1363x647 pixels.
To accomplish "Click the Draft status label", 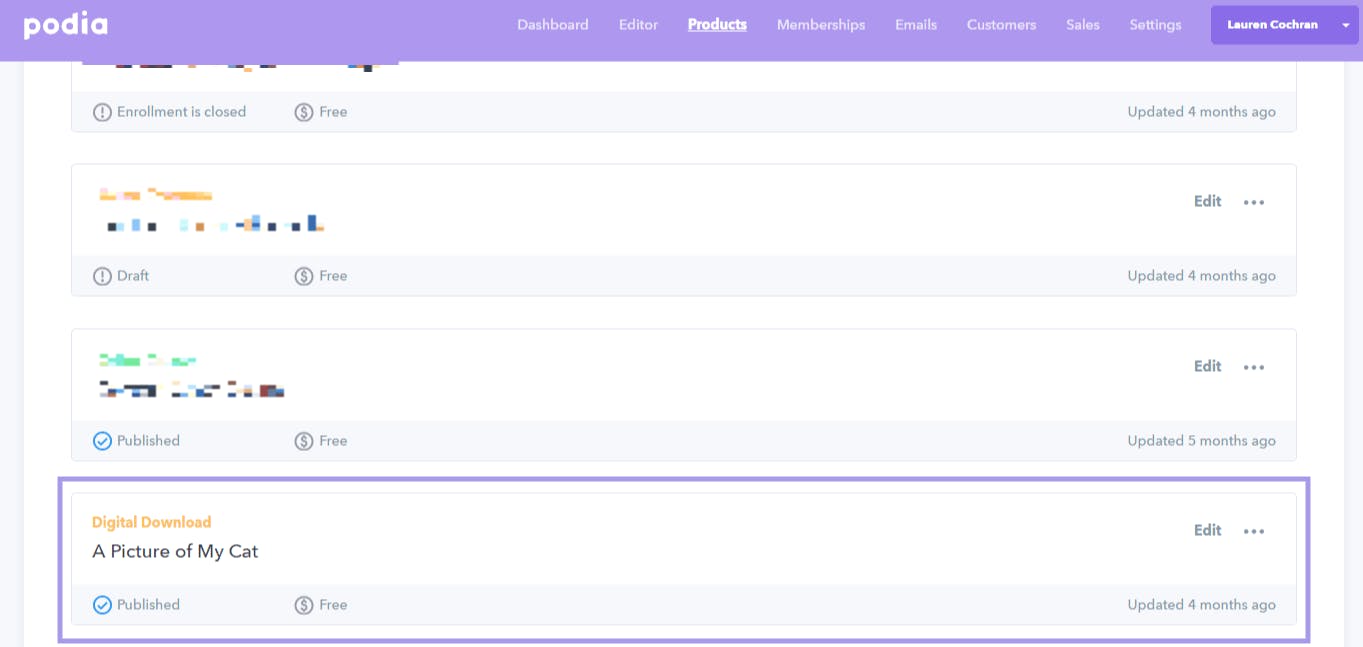I will click(133, 276).
